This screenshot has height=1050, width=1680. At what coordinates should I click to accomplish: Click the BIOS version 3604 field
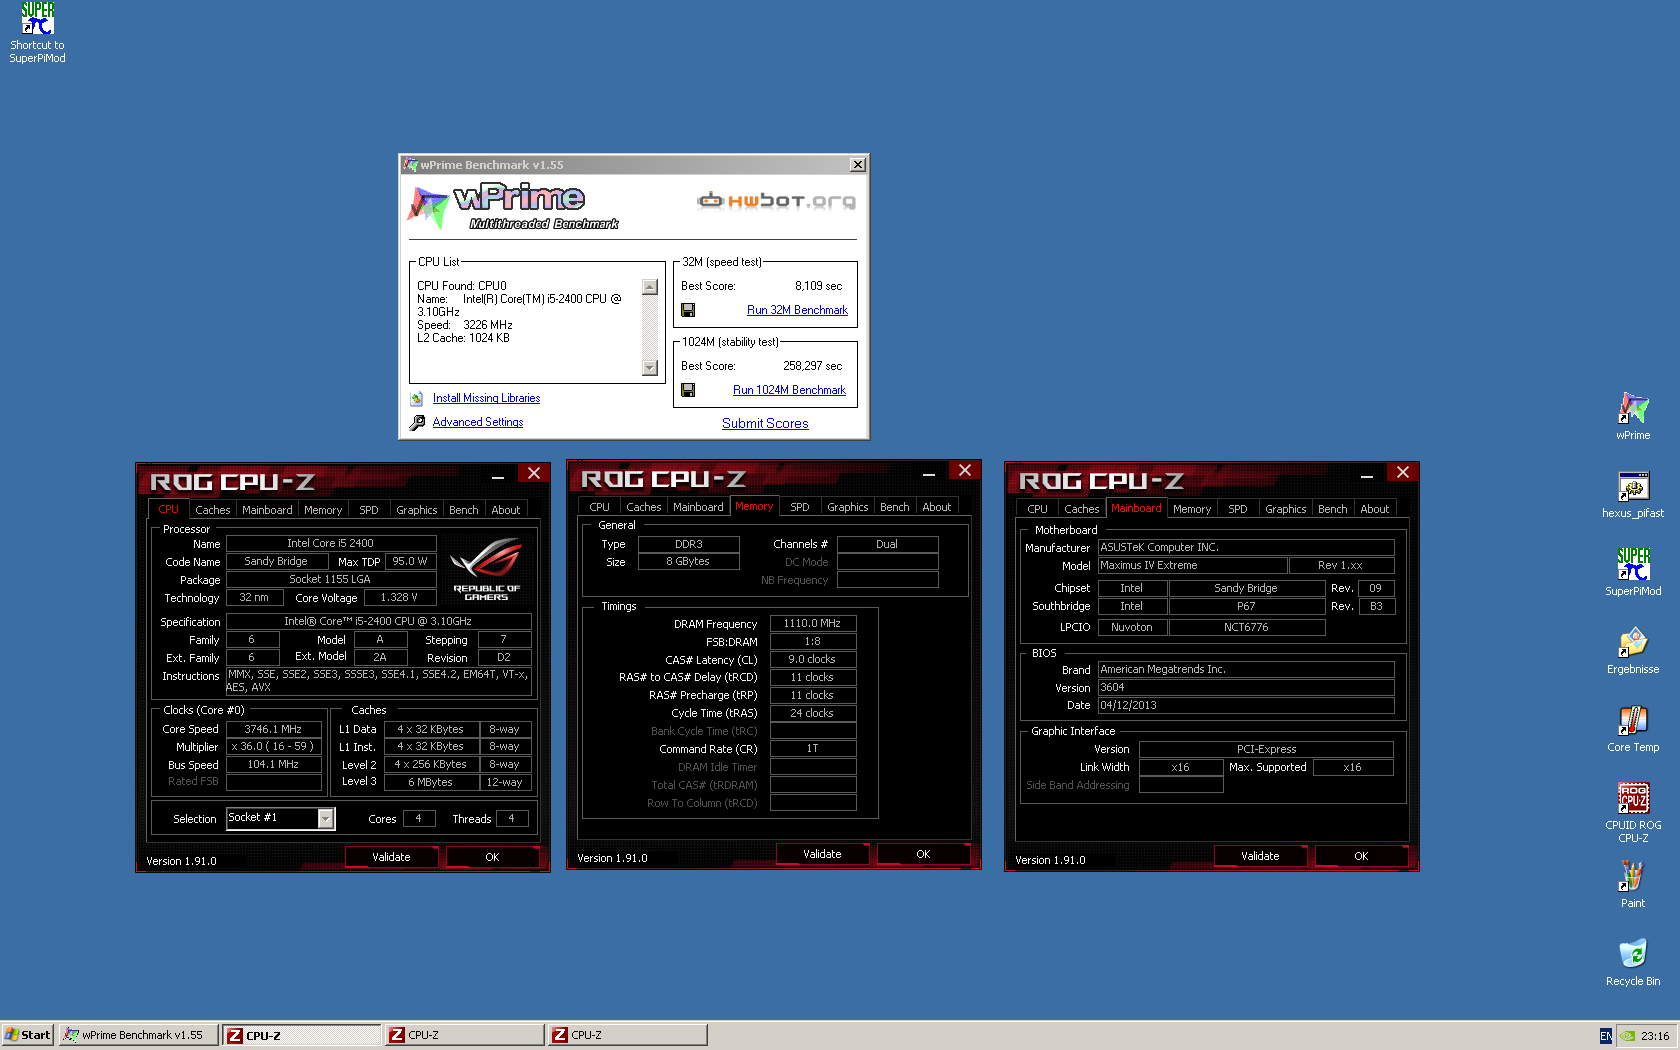1245,688
